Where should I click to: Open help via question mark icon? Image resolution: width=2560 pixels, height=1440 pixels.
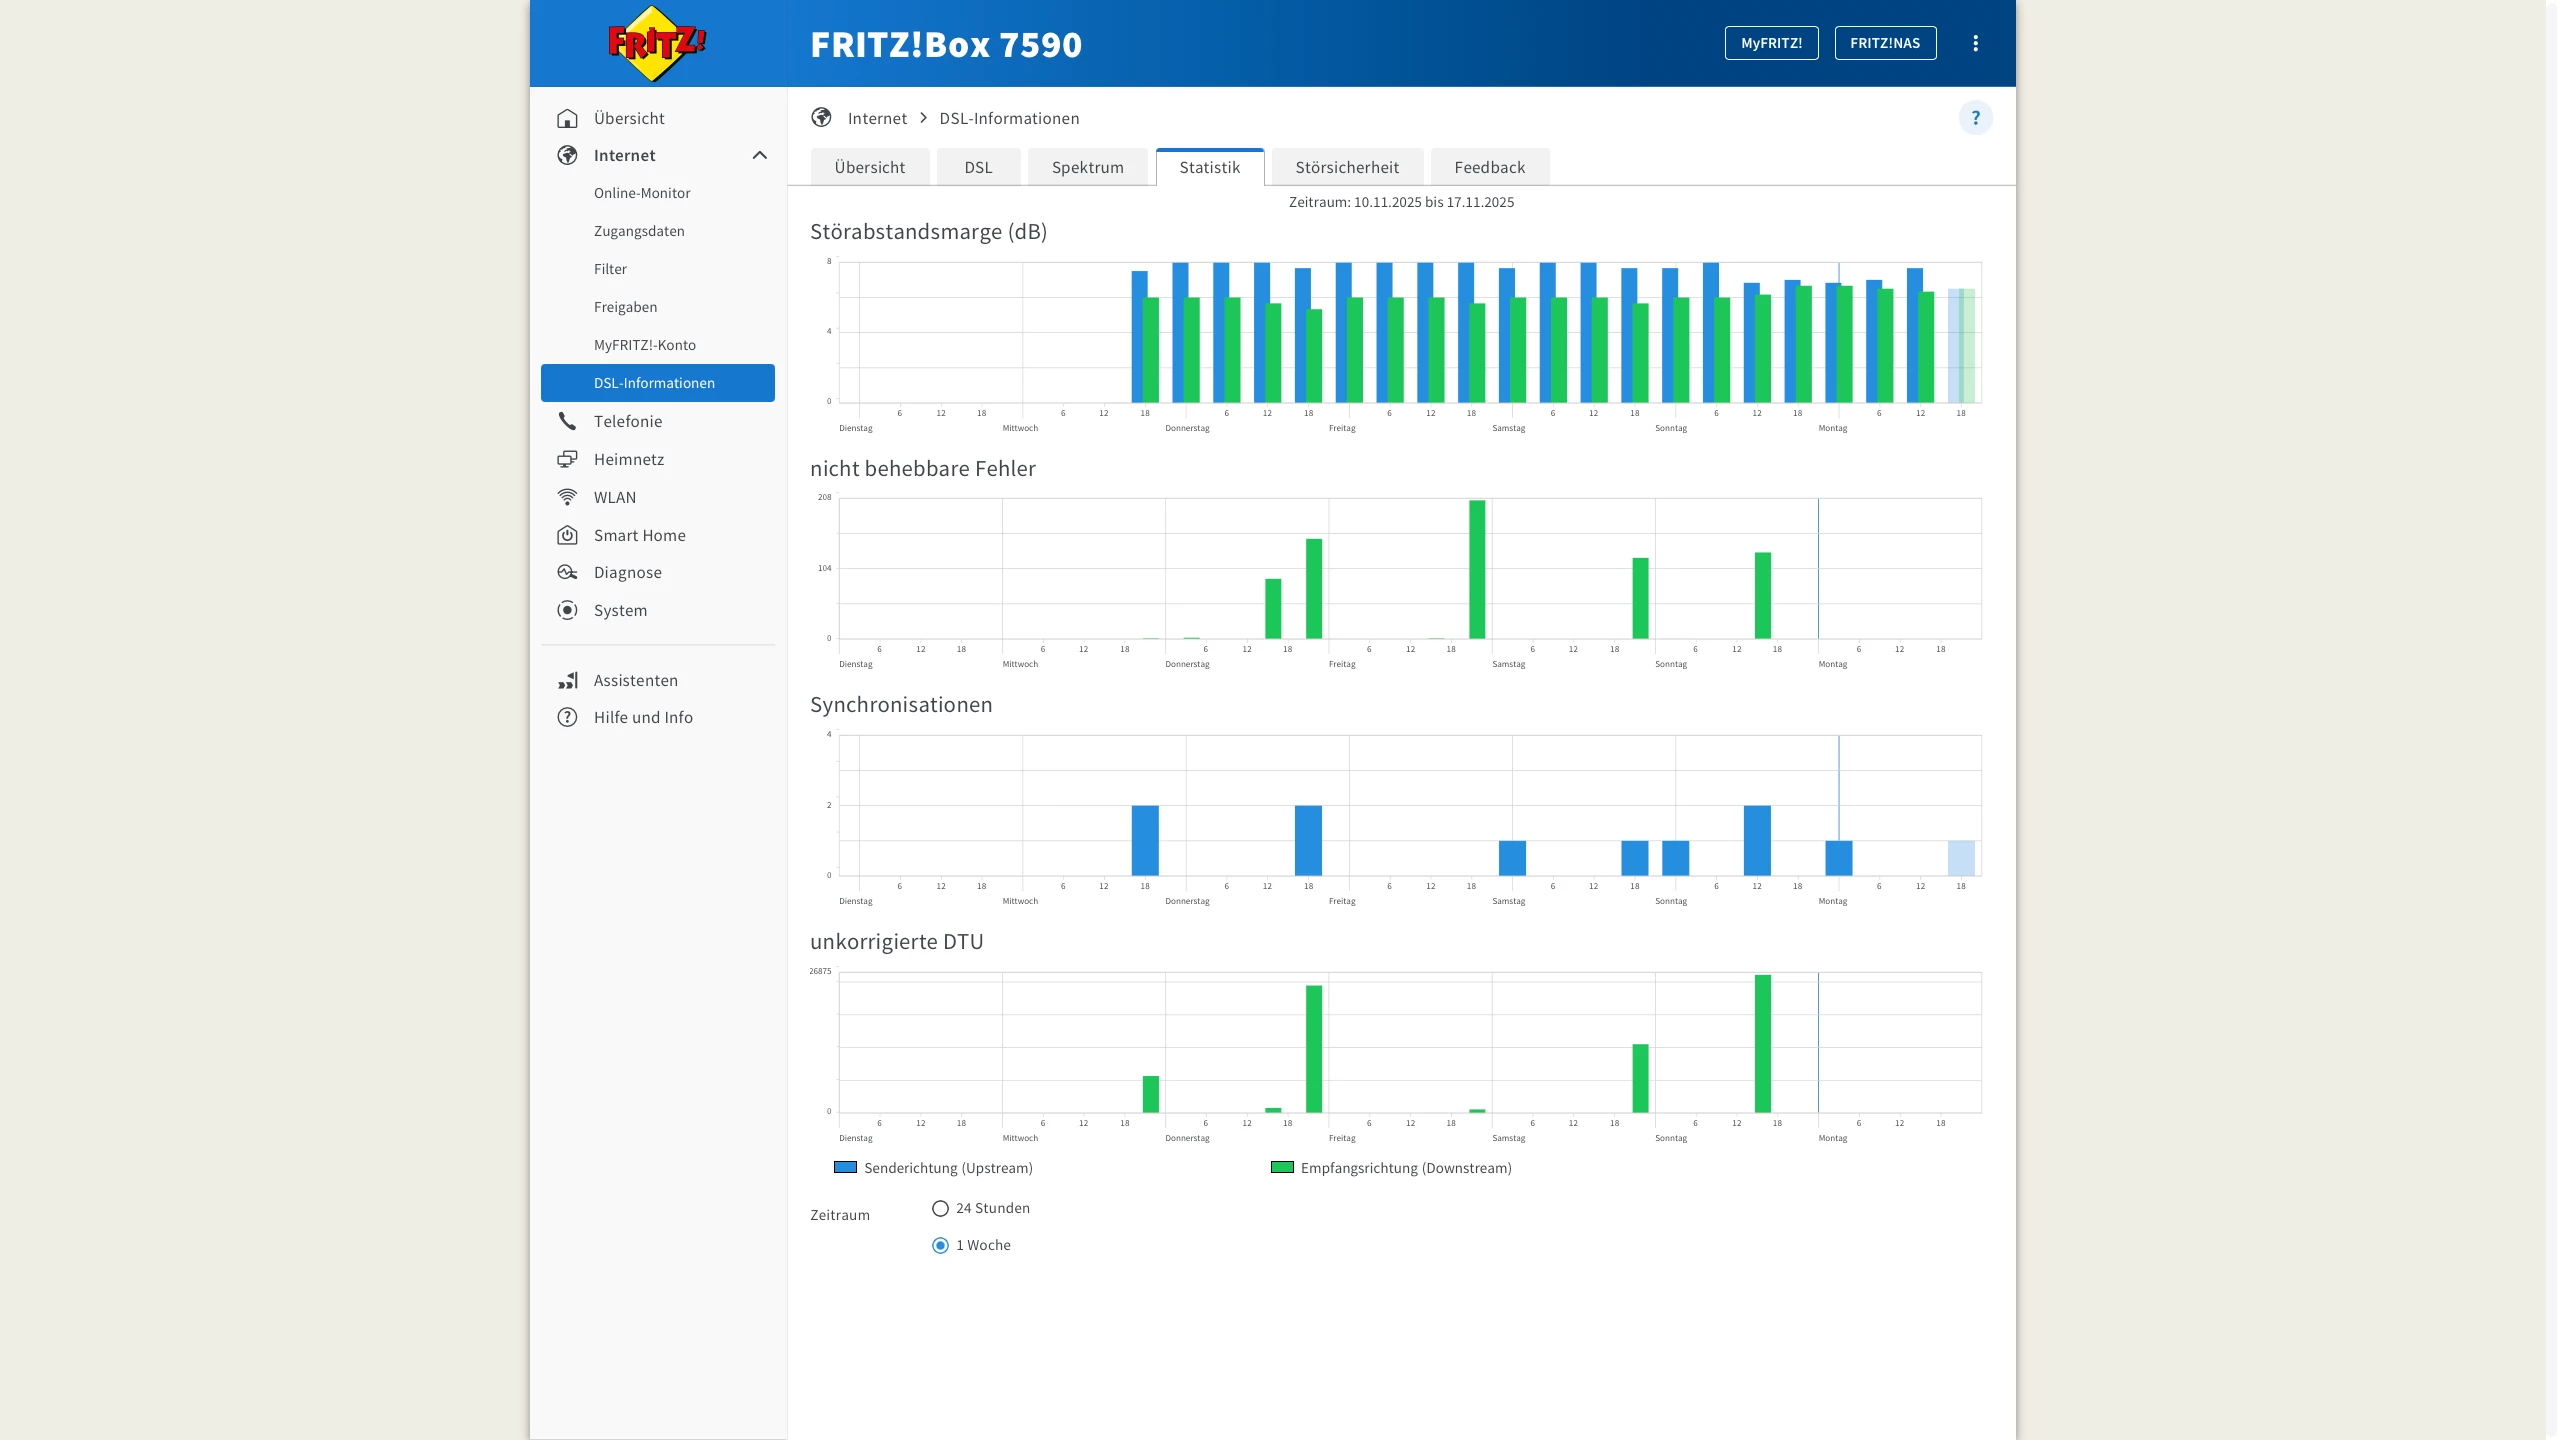tap(1975, 118)
